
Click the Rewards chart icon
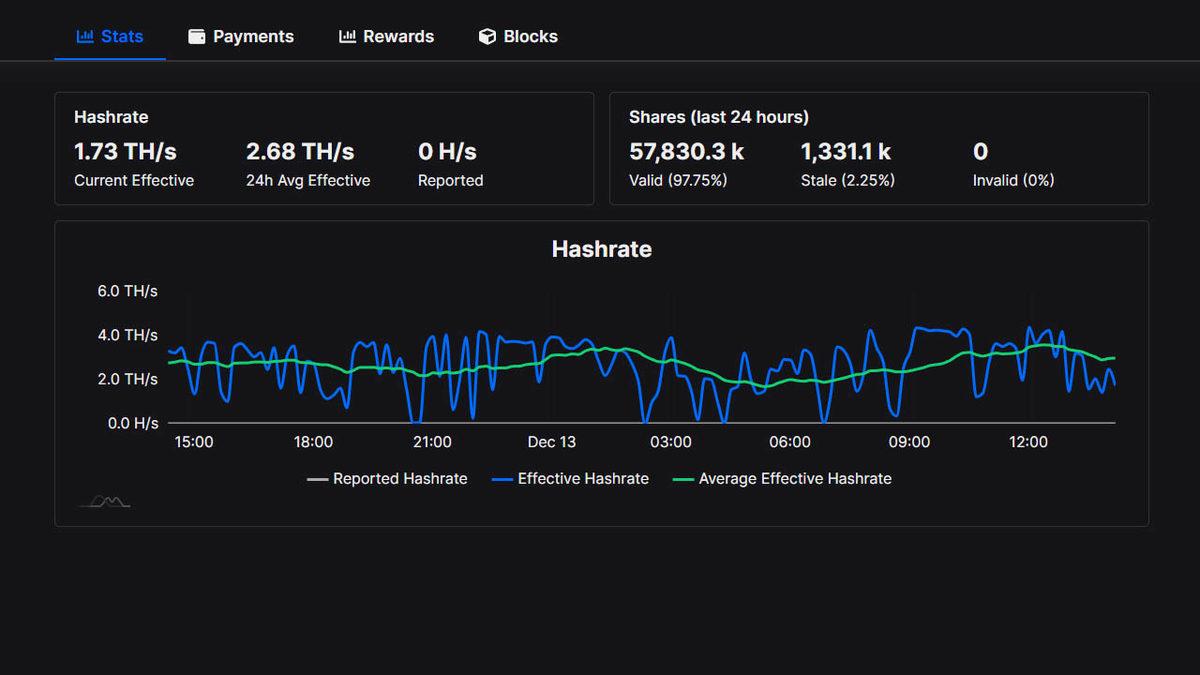(347, 36)
